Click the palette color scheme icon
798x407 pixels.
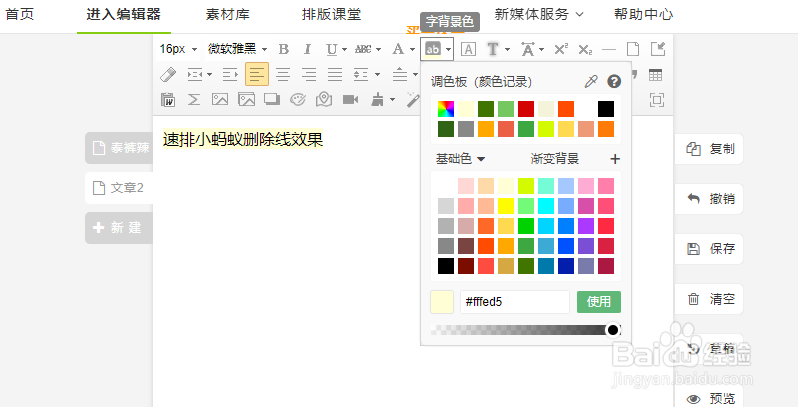(298, 100)
